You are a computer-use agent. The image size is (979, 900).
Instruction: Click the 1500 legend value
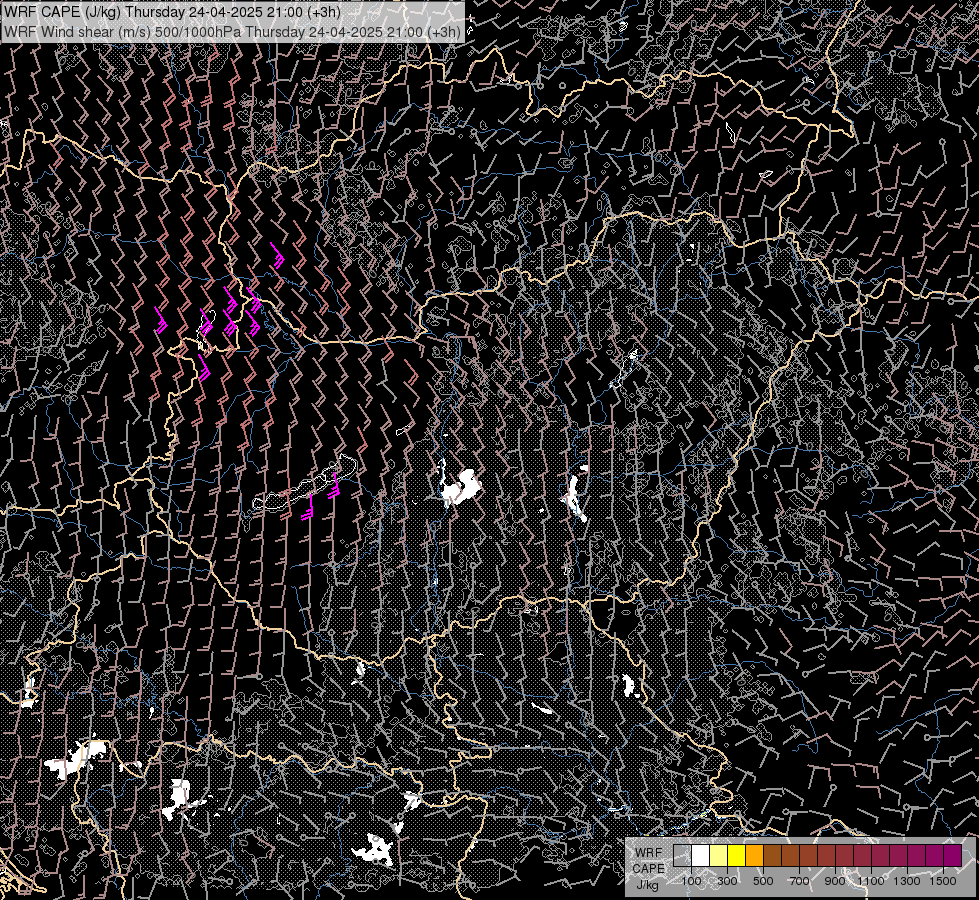(943, 881)
